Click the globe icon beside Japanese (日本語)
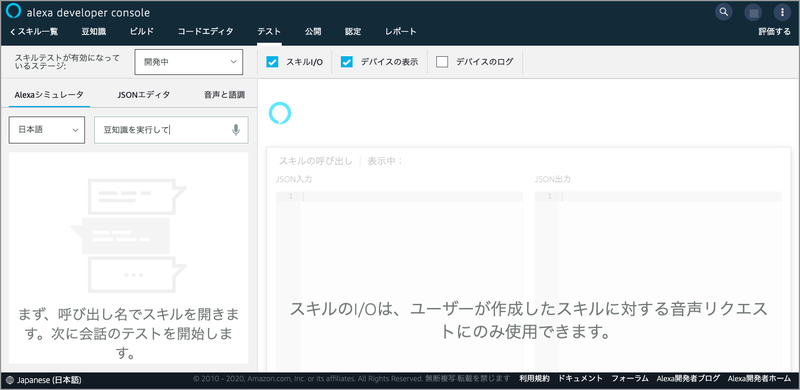 11,380
